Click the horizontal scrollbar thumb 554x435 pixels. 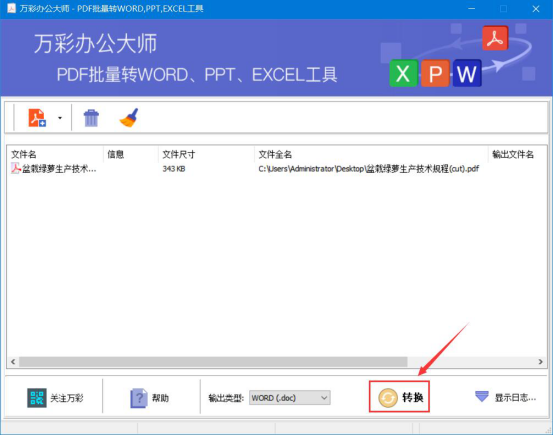pos(213,361)
